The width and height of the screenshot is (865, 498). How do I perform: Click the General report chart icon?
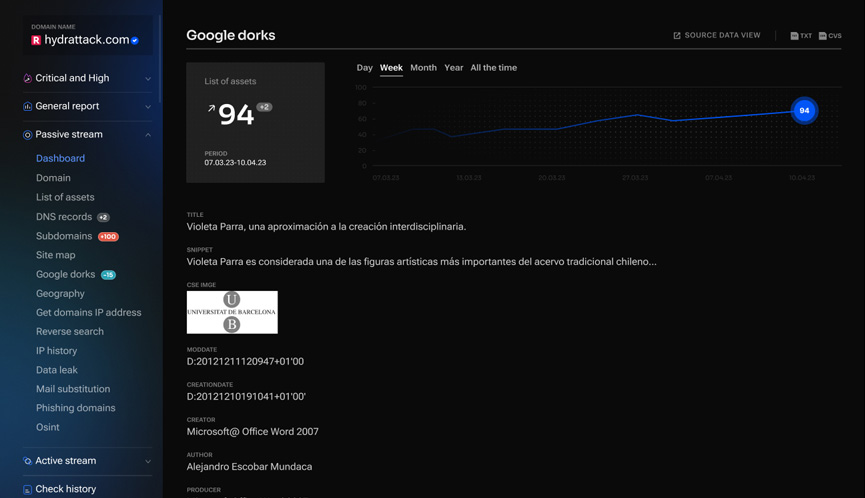click(28, 106)
